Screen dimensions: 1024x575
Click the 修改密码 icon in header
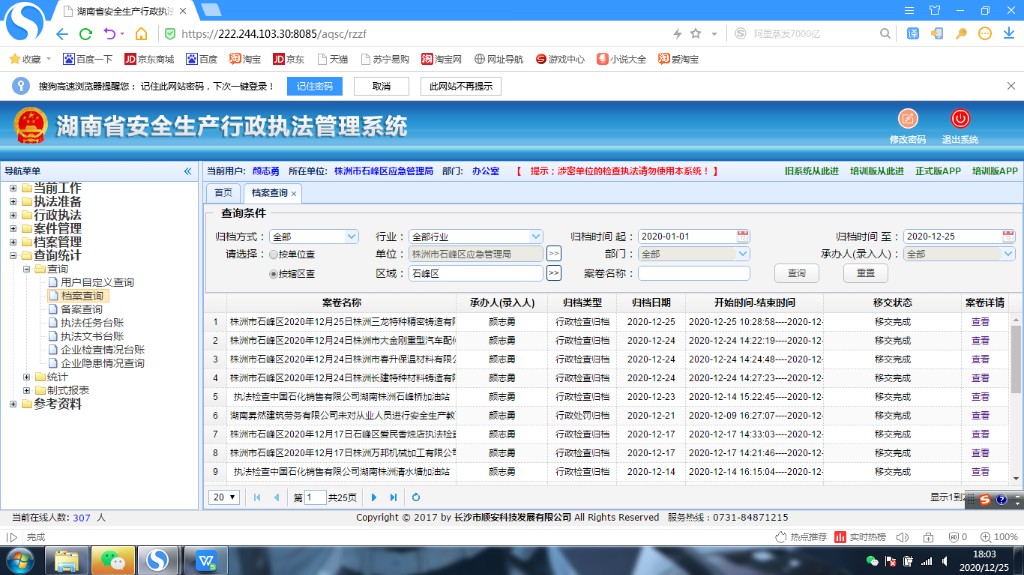tap(907, 119)
